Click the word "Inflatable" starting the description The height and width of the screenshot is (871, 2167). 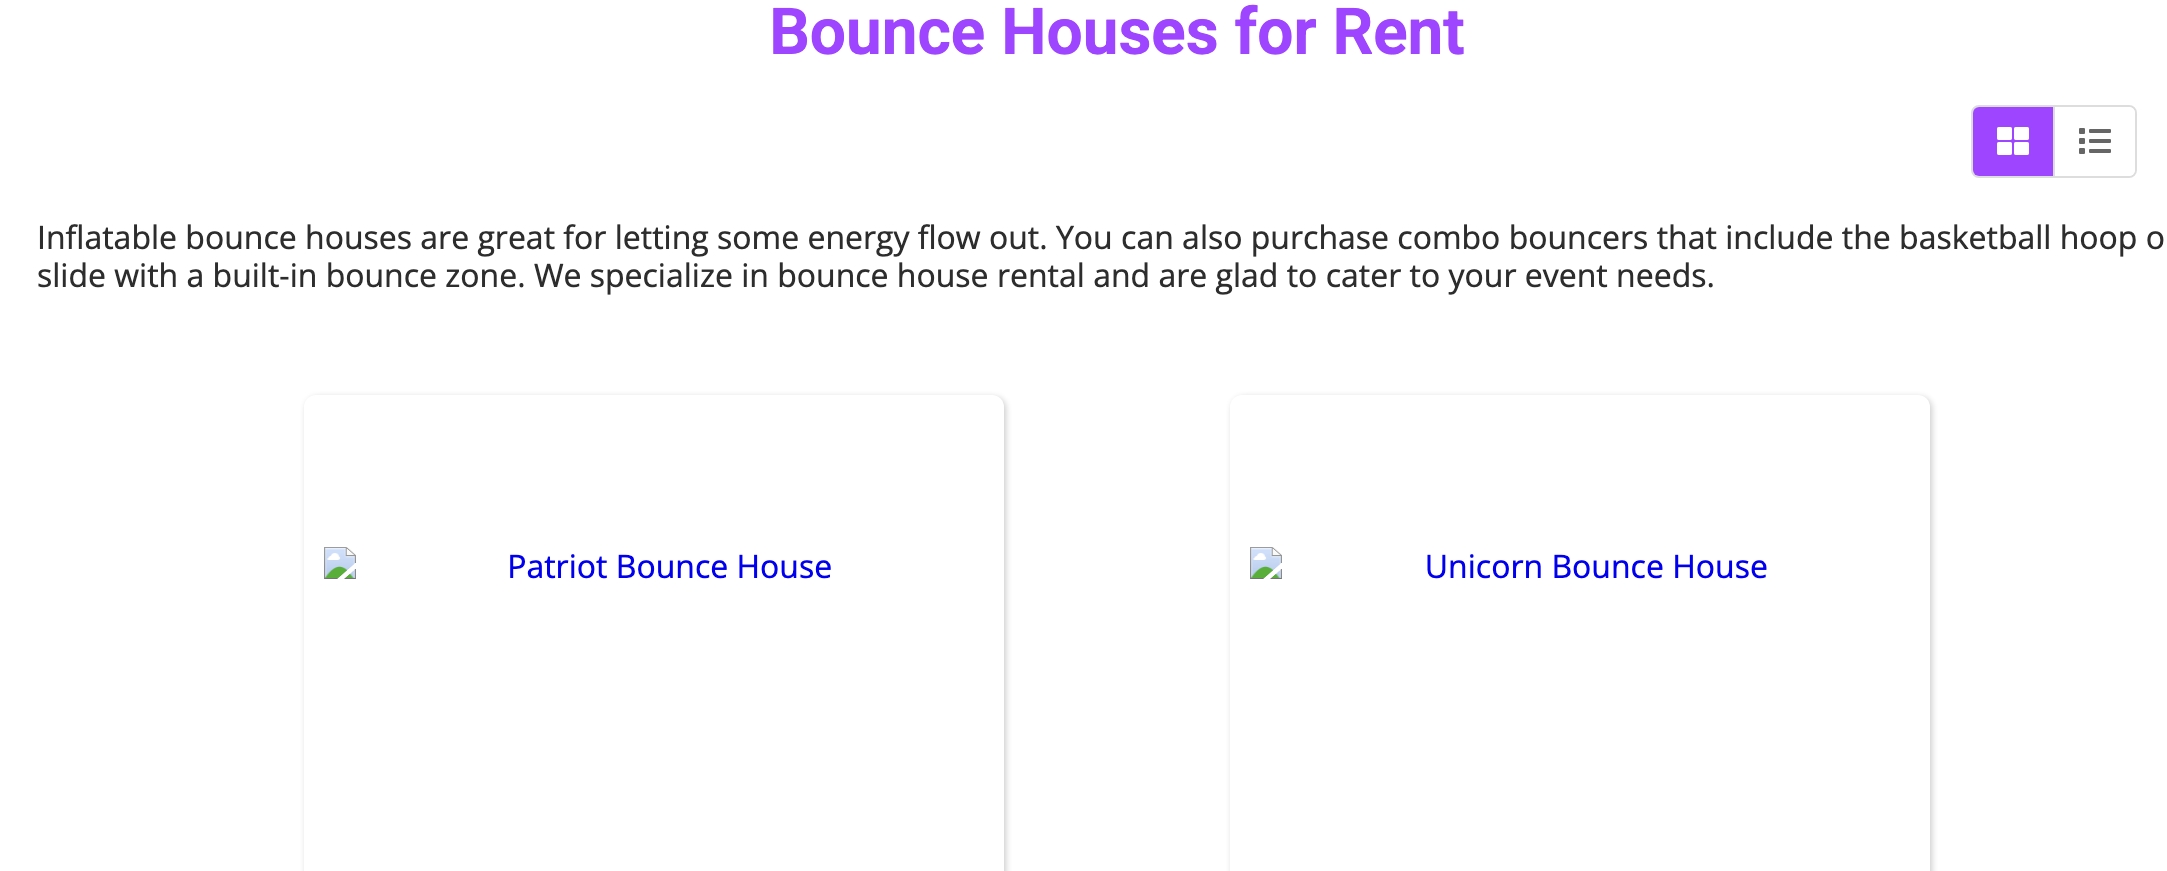point(106,238)
